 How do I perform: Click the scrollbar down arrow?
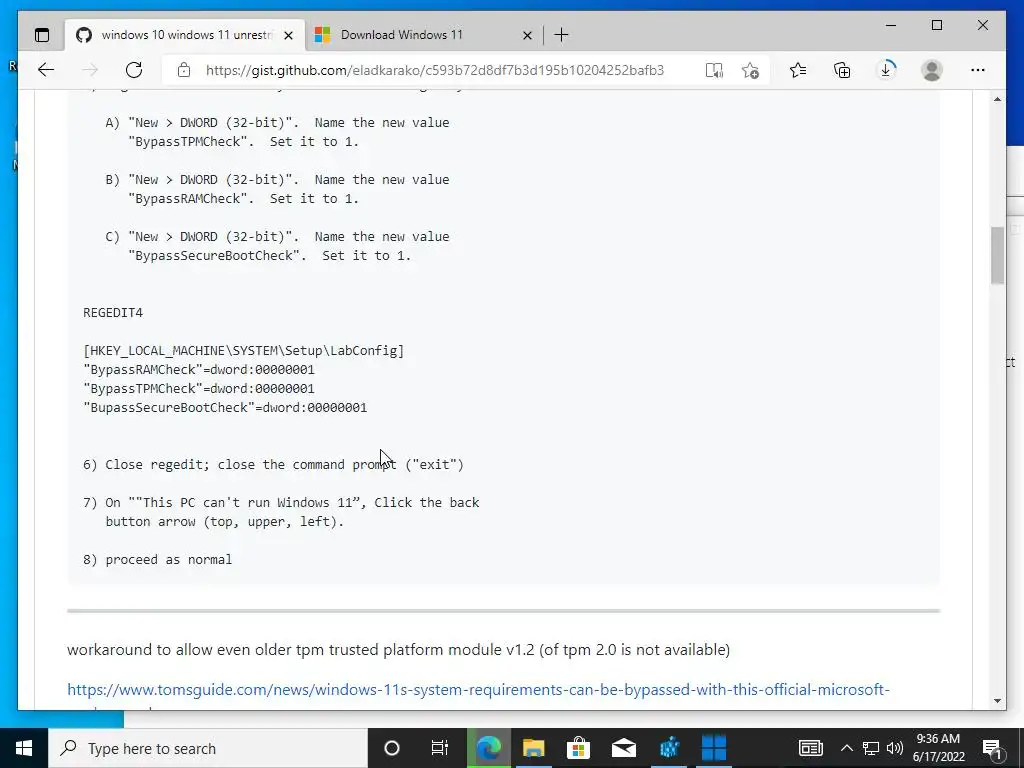point(997,701)
